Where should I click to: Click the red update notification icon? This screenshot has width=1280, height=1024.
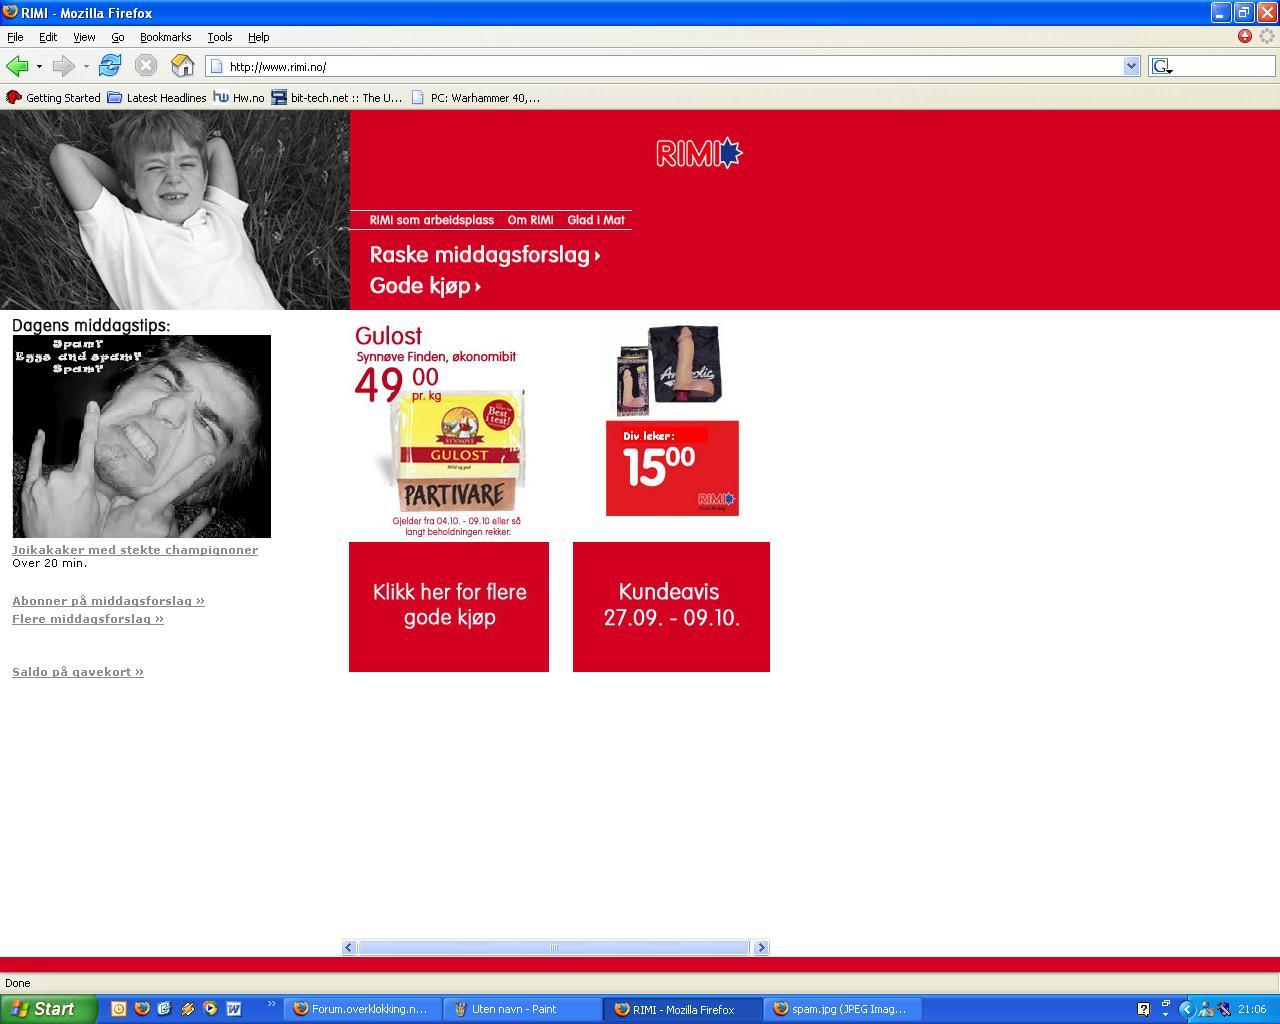coord(1245,36)
